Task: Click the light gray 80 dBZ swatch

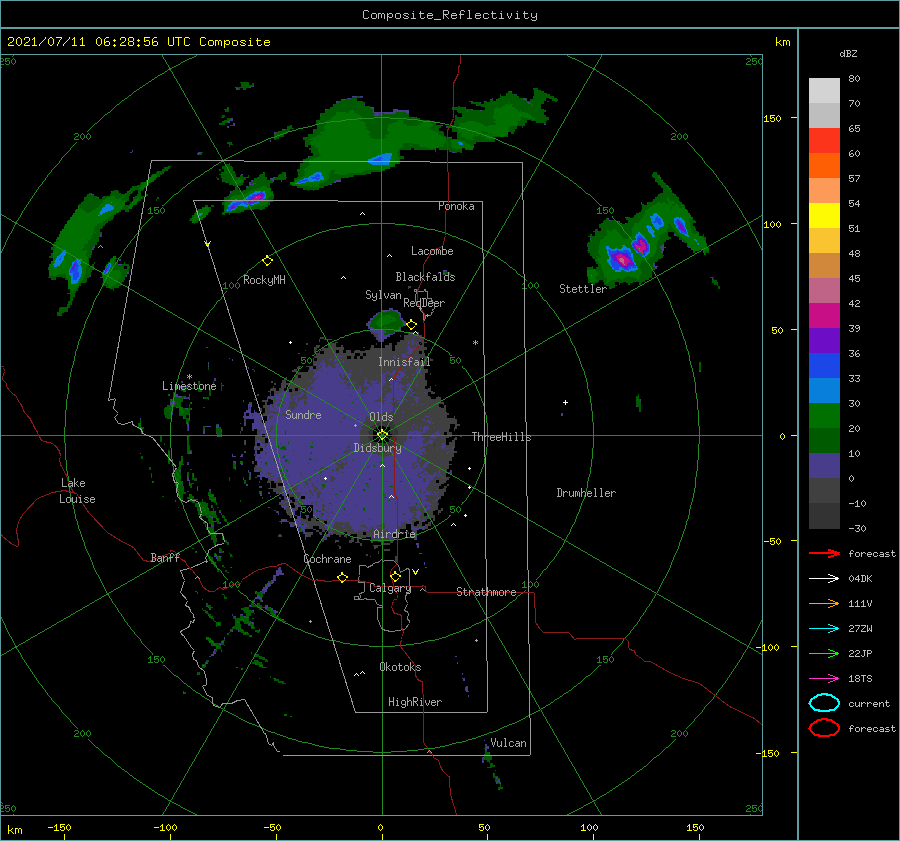Action: pos(824,91)
